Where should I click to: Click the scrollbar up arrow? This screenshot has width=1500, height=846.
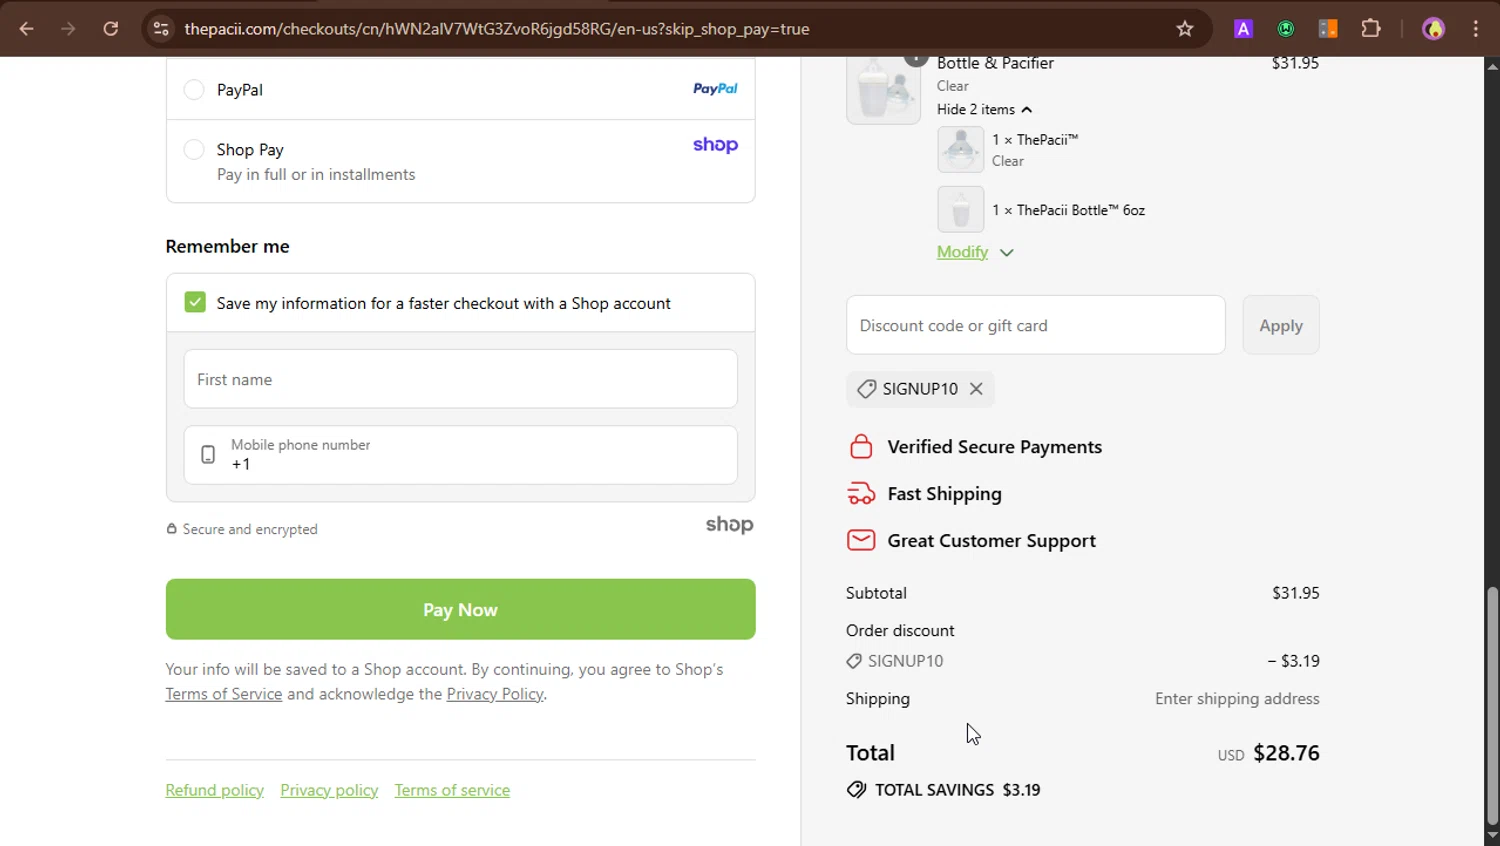pyautogui.click(x=1492, y=66)
